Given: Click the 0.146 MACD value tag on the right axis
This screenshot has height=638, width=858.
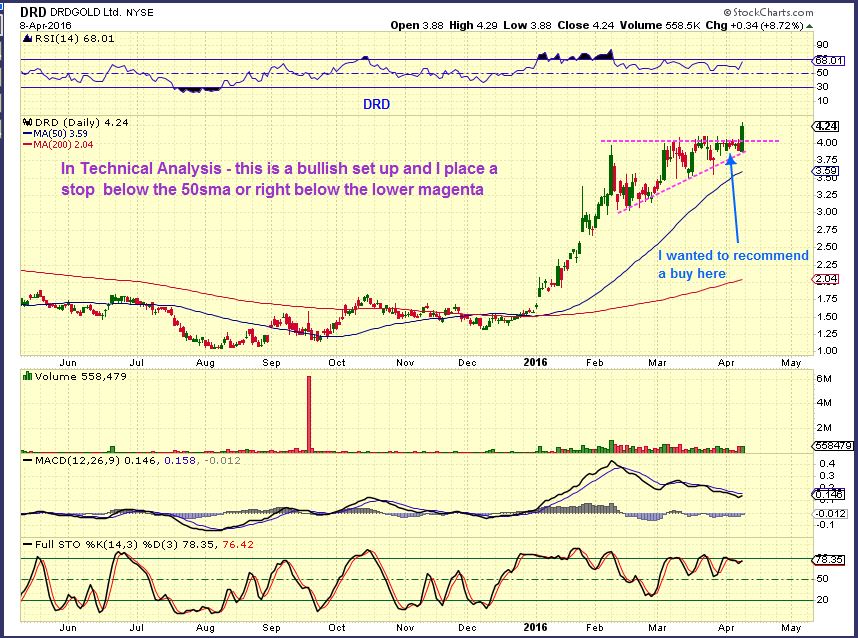Looking at the screenshot, I should coord(829,494).
